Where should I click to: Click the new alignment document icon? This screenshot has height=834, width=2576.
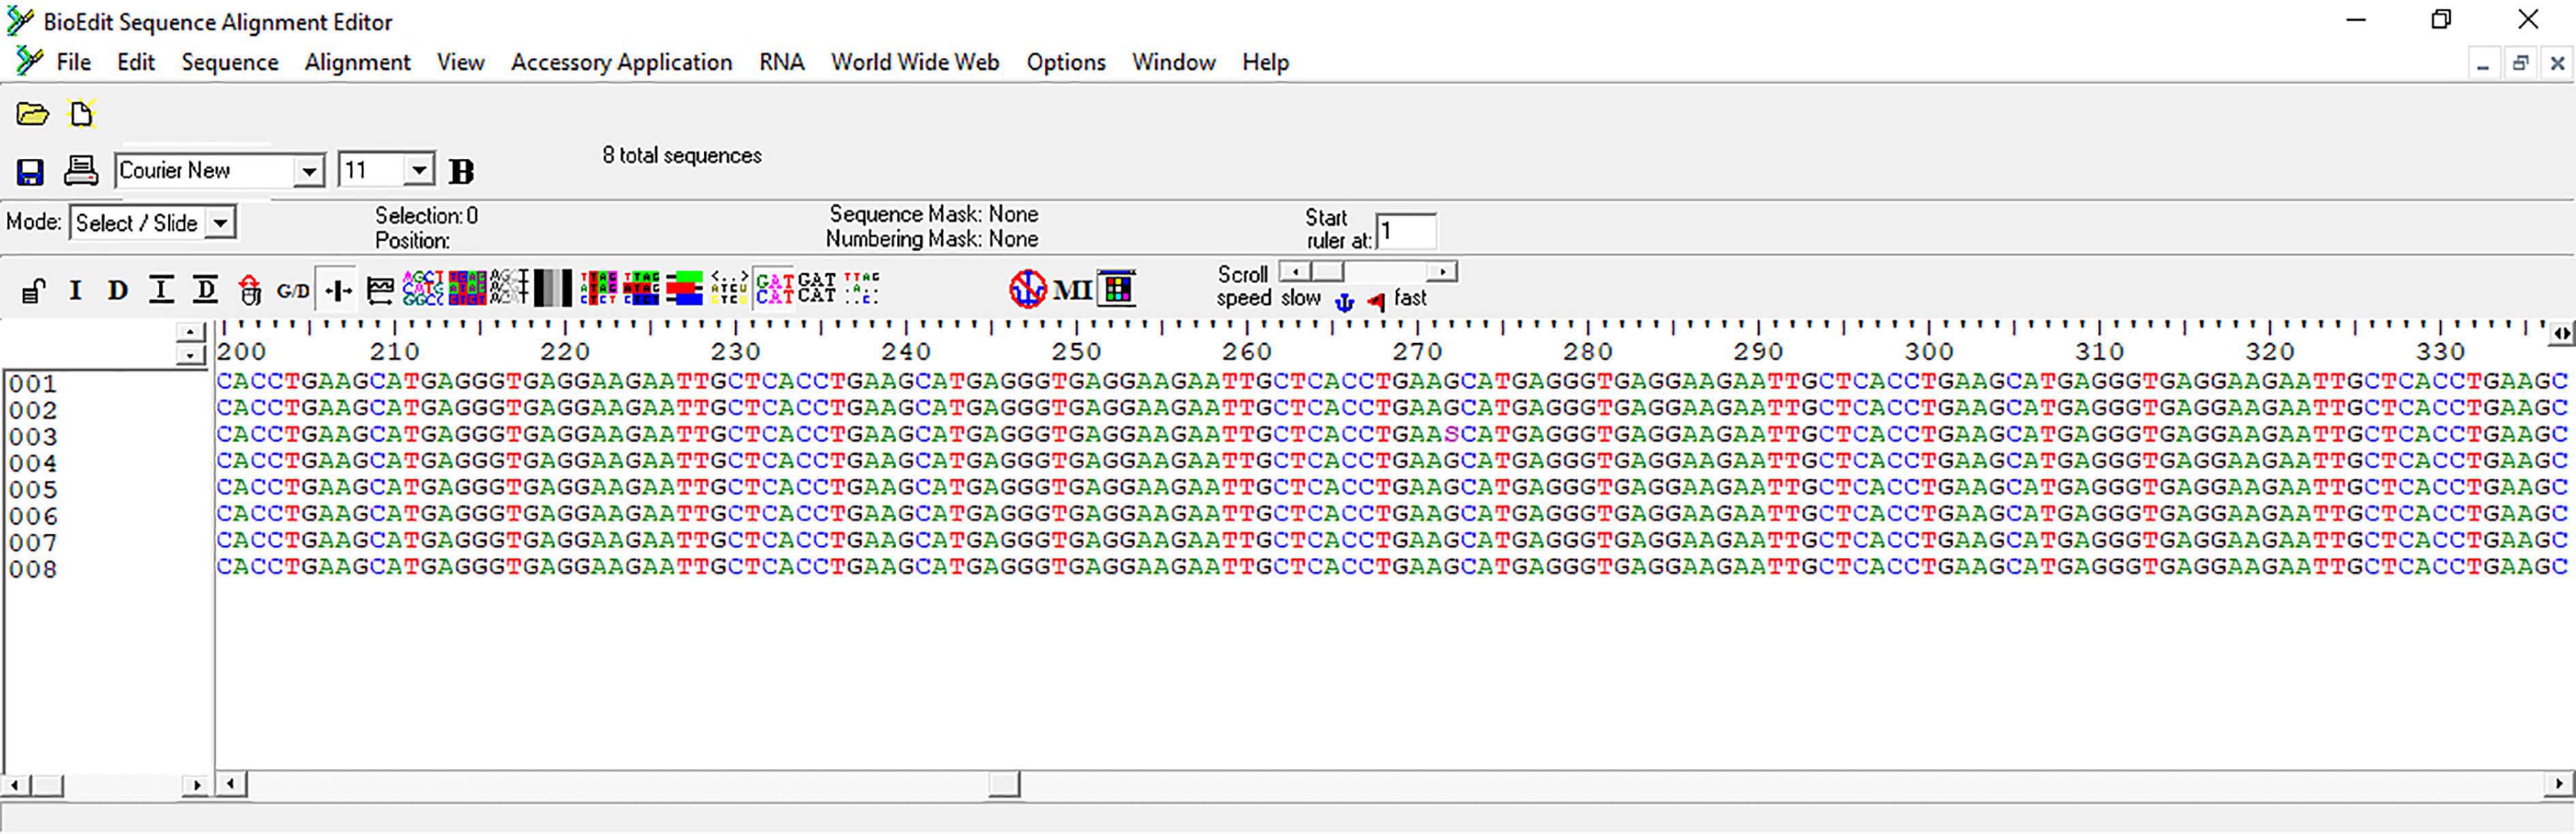click(x=81, y=114)
